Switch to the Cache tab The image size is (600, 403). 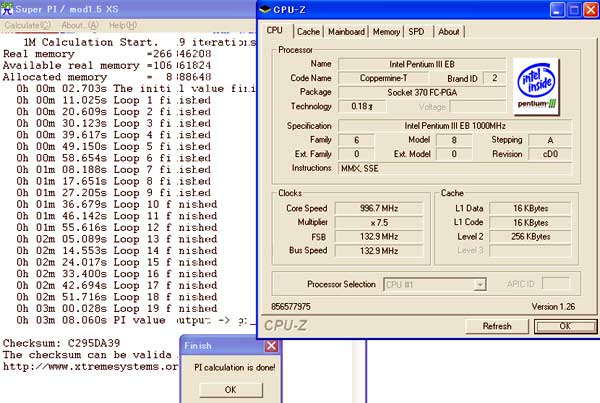tap(308, 32)
